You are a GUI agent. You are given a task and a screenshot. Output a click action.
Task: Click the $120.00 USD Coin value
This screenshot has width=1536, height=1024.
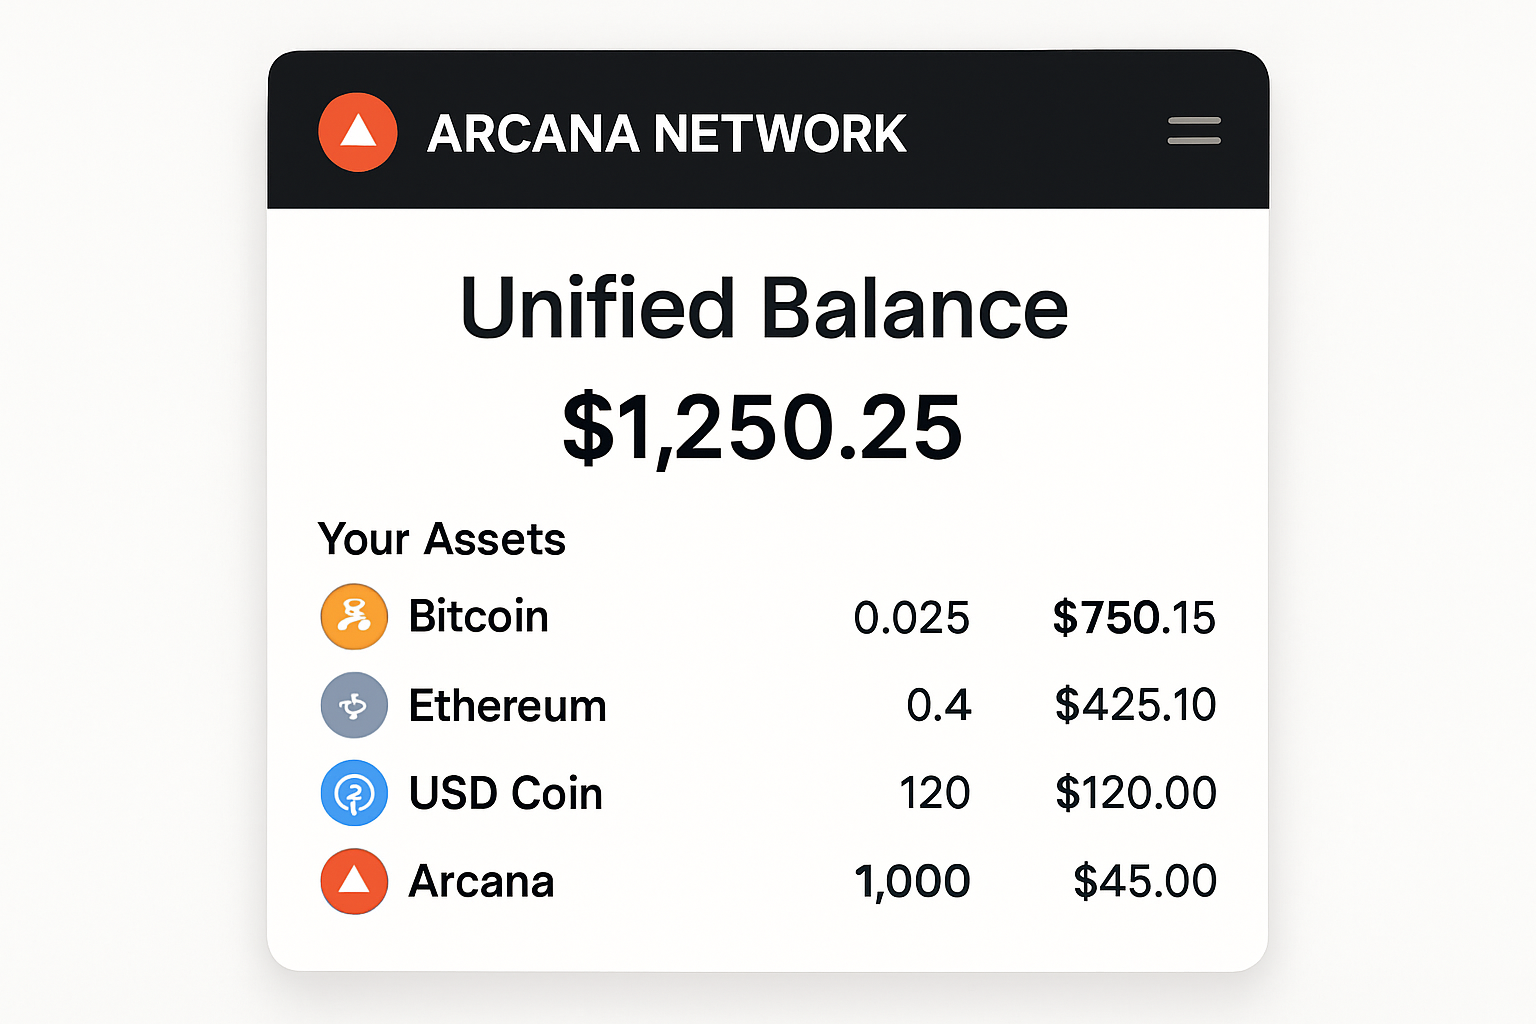(1136, 793)
